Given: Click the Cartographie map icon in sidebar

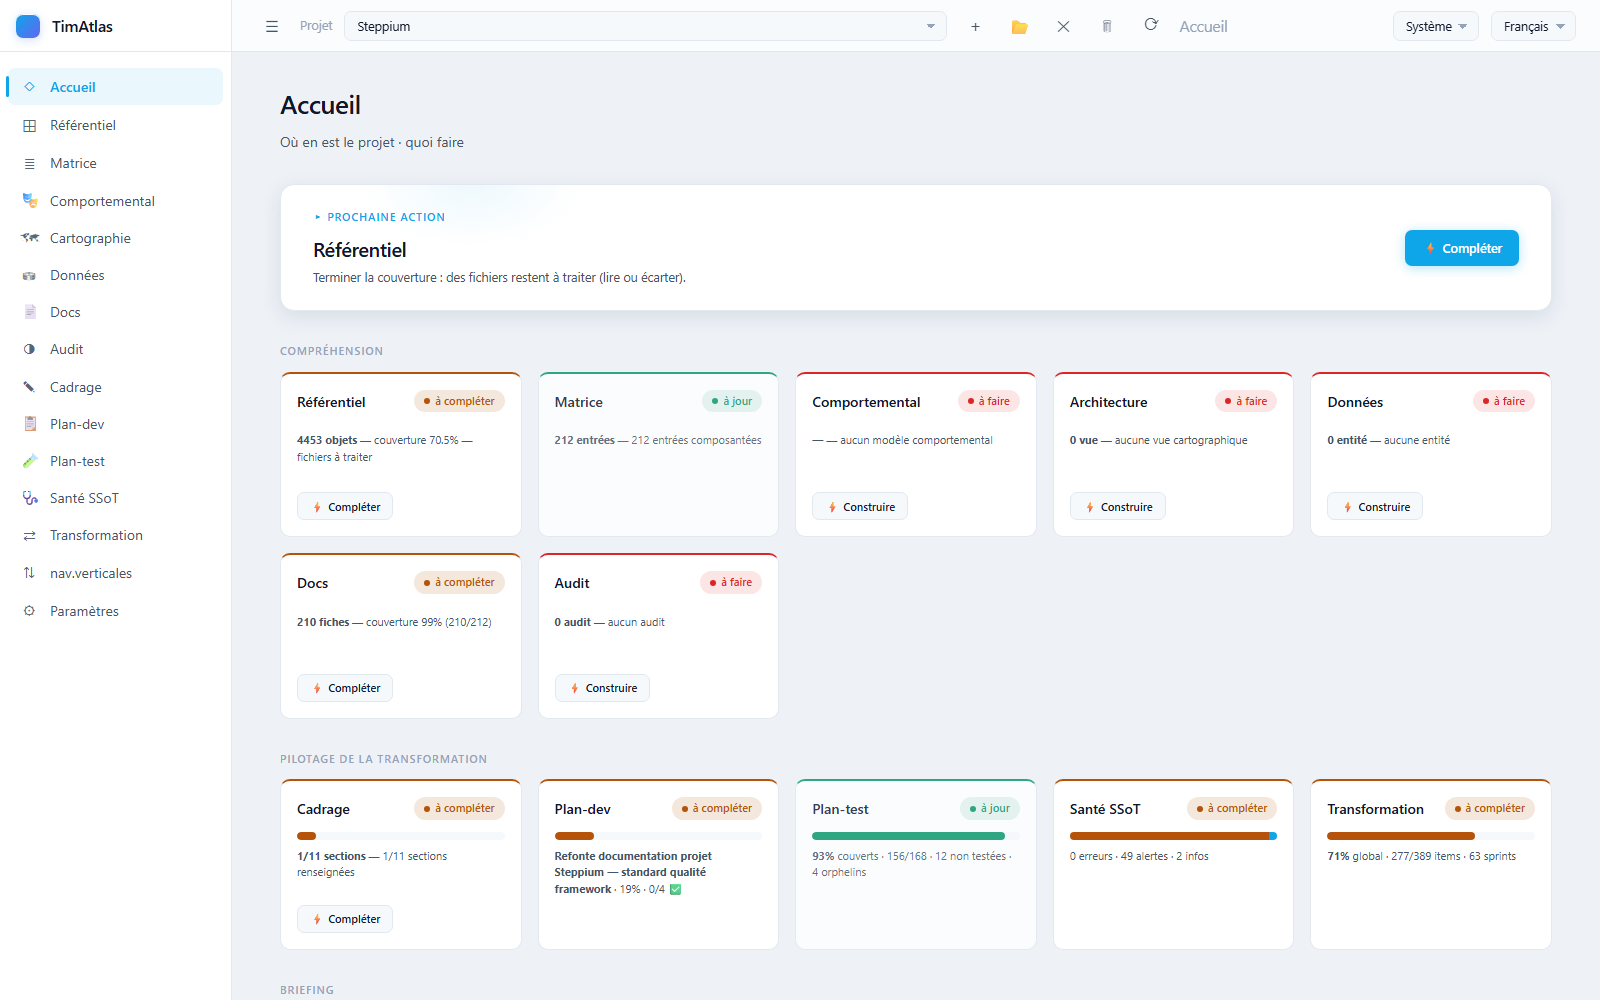Looking at the screenshot, I should [x=30, y=238].
